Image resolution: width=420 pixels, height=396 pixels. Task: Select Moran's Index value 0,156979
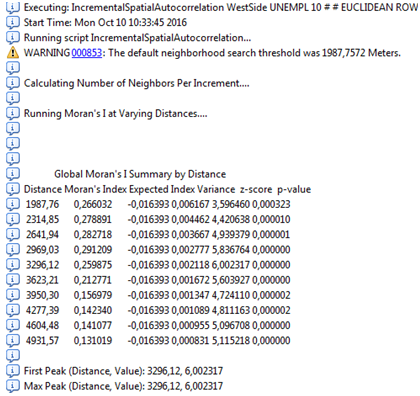(93, 295)
